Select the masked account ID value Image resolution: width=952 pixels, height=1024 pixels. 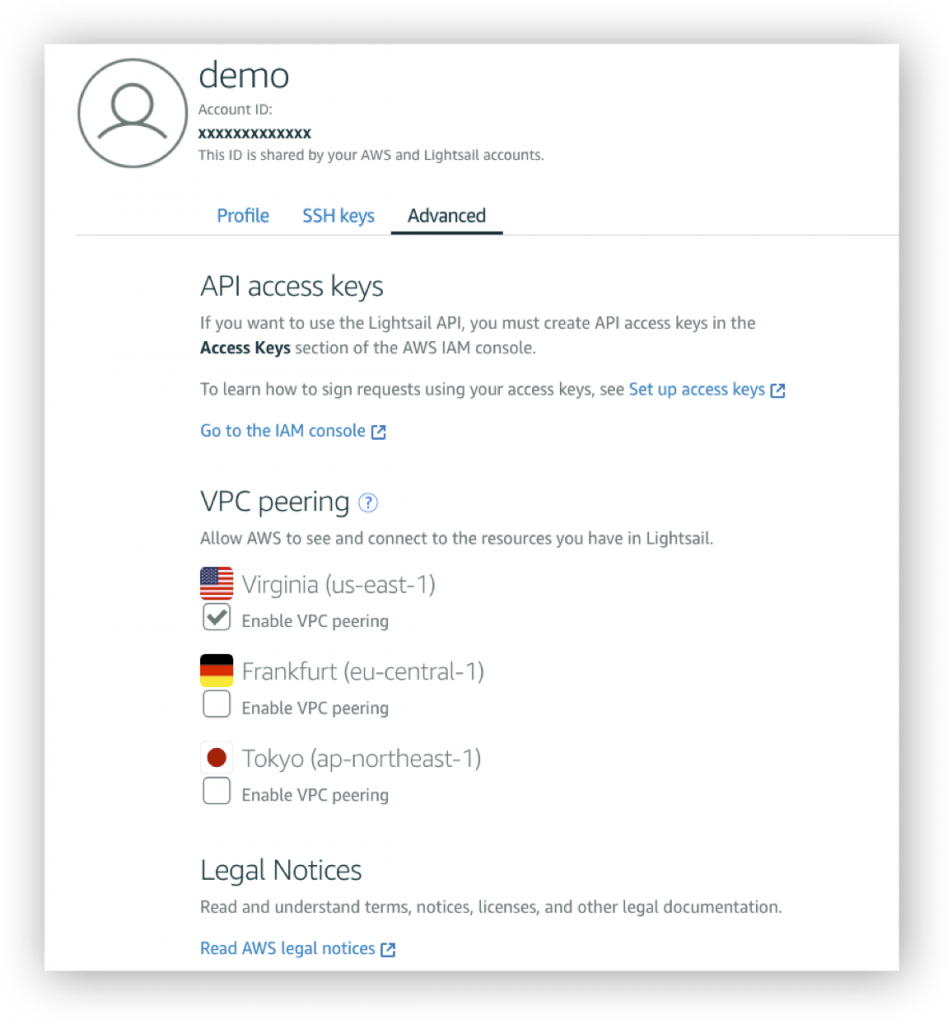(255, 133)
